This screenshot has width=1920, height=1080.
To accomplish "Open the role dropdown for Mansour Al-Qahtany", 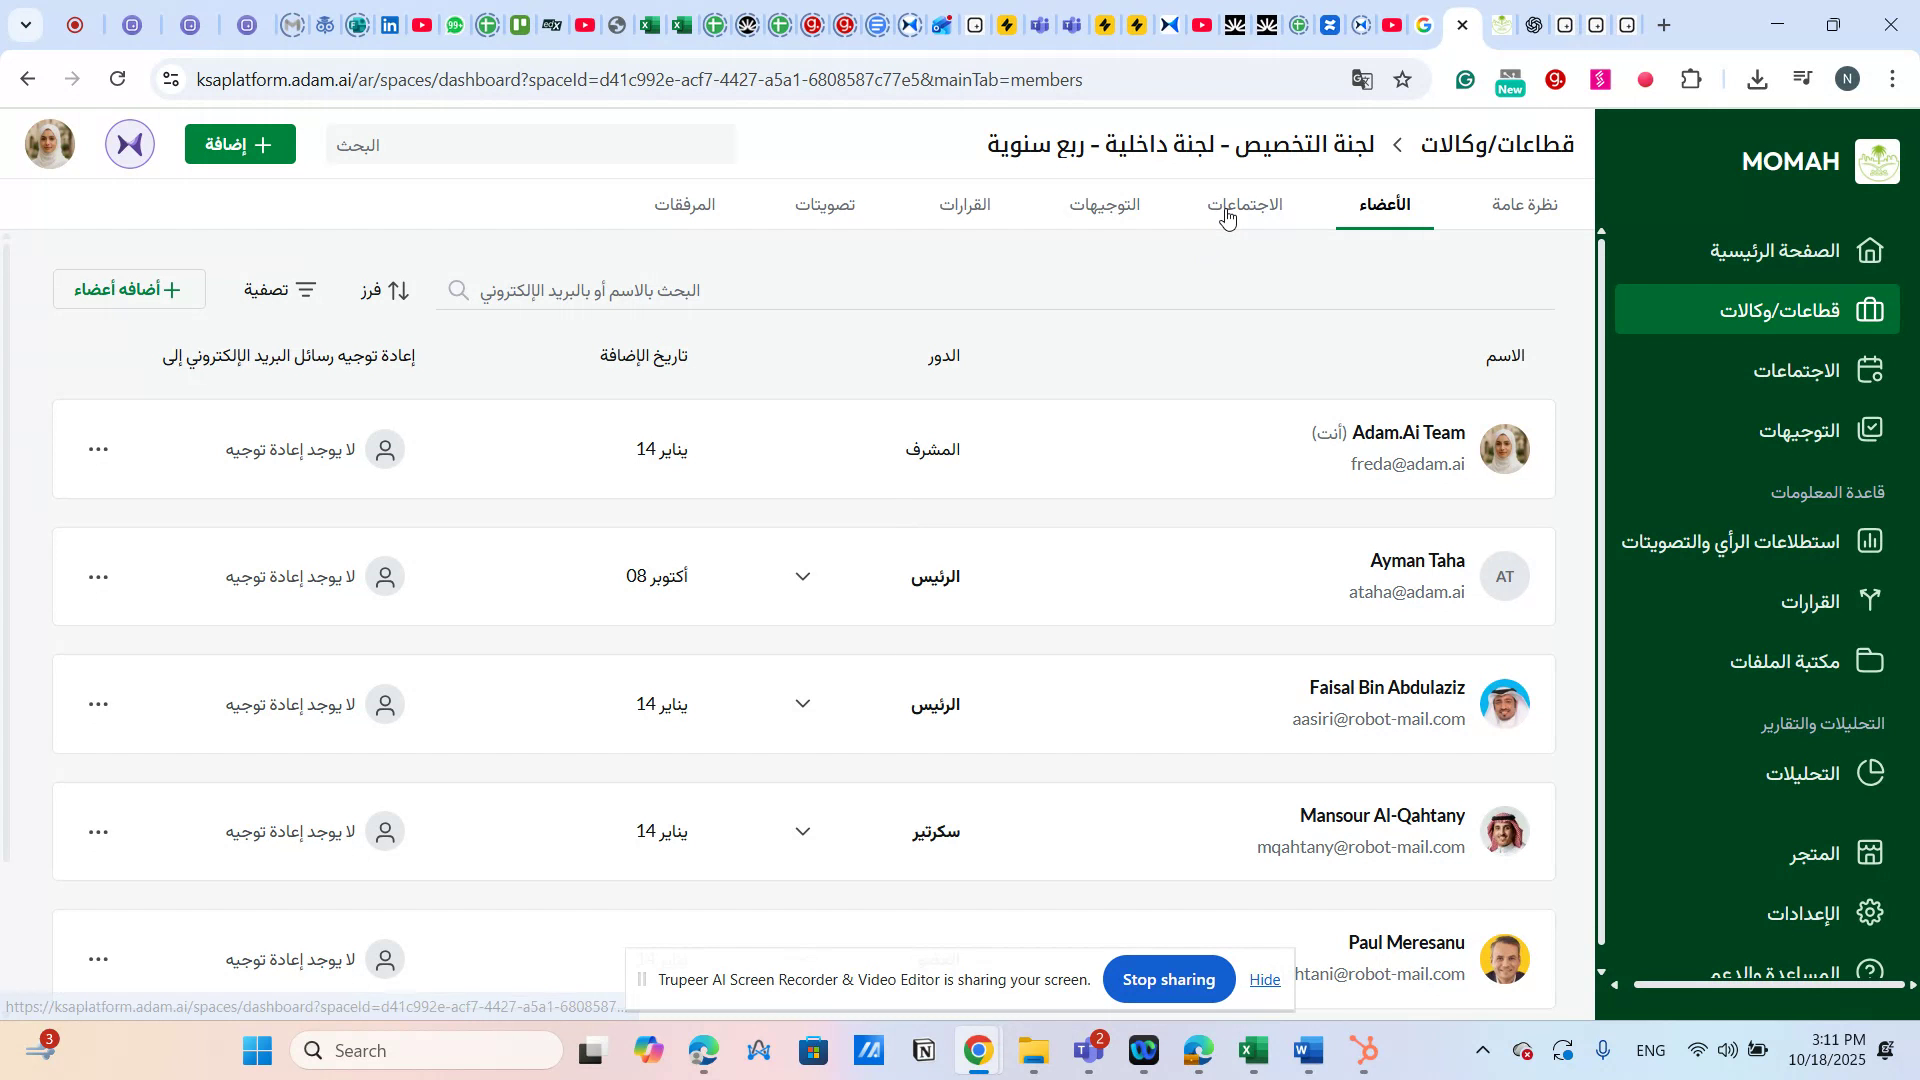I will [803, 830].
